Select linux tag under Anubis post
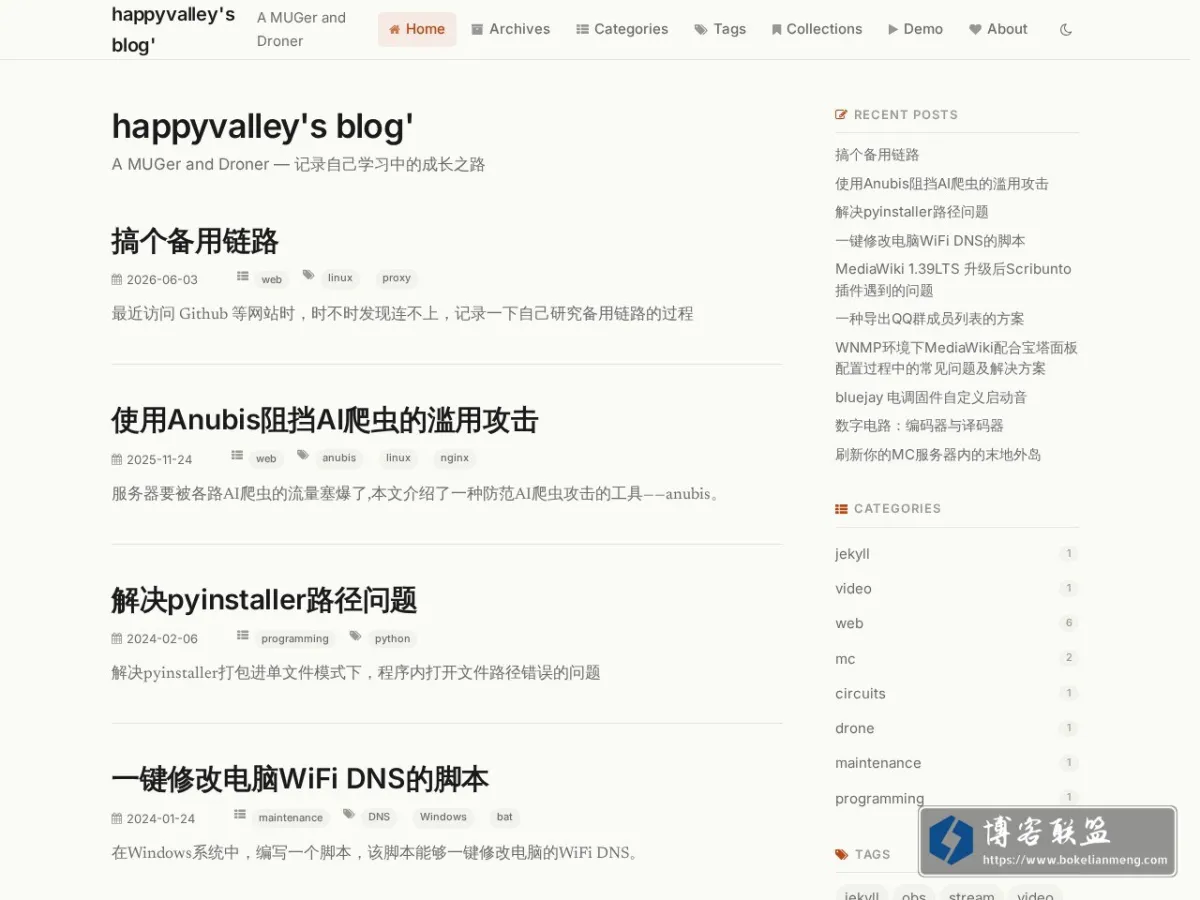The height and width of the screenshot is (900, 1200). (398, 458)
